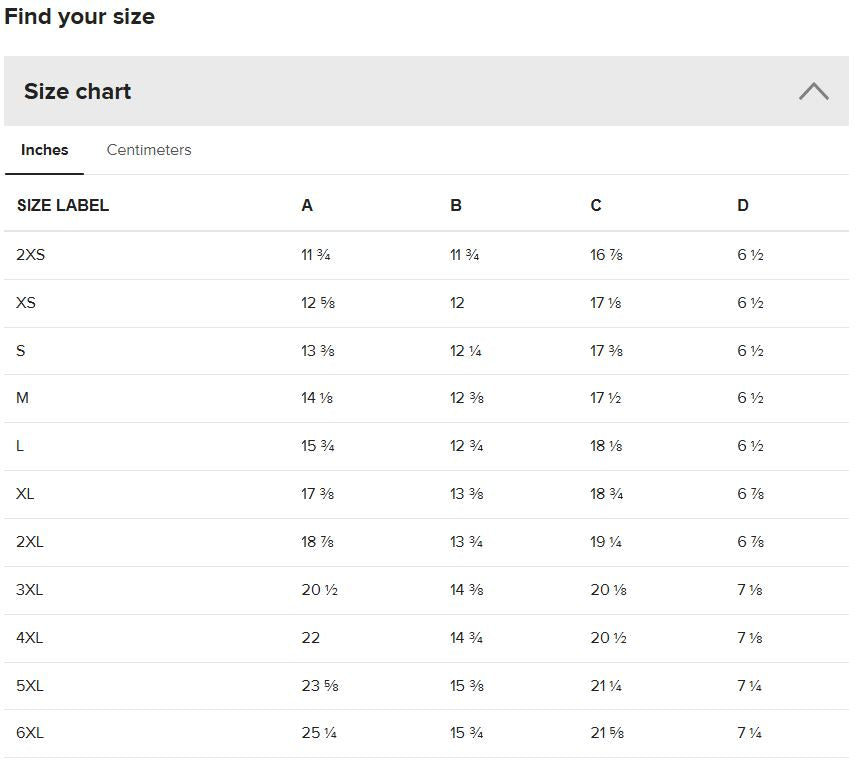Click the 6XL size row label
Screen dimensions: 856x775
coord(30,733)
